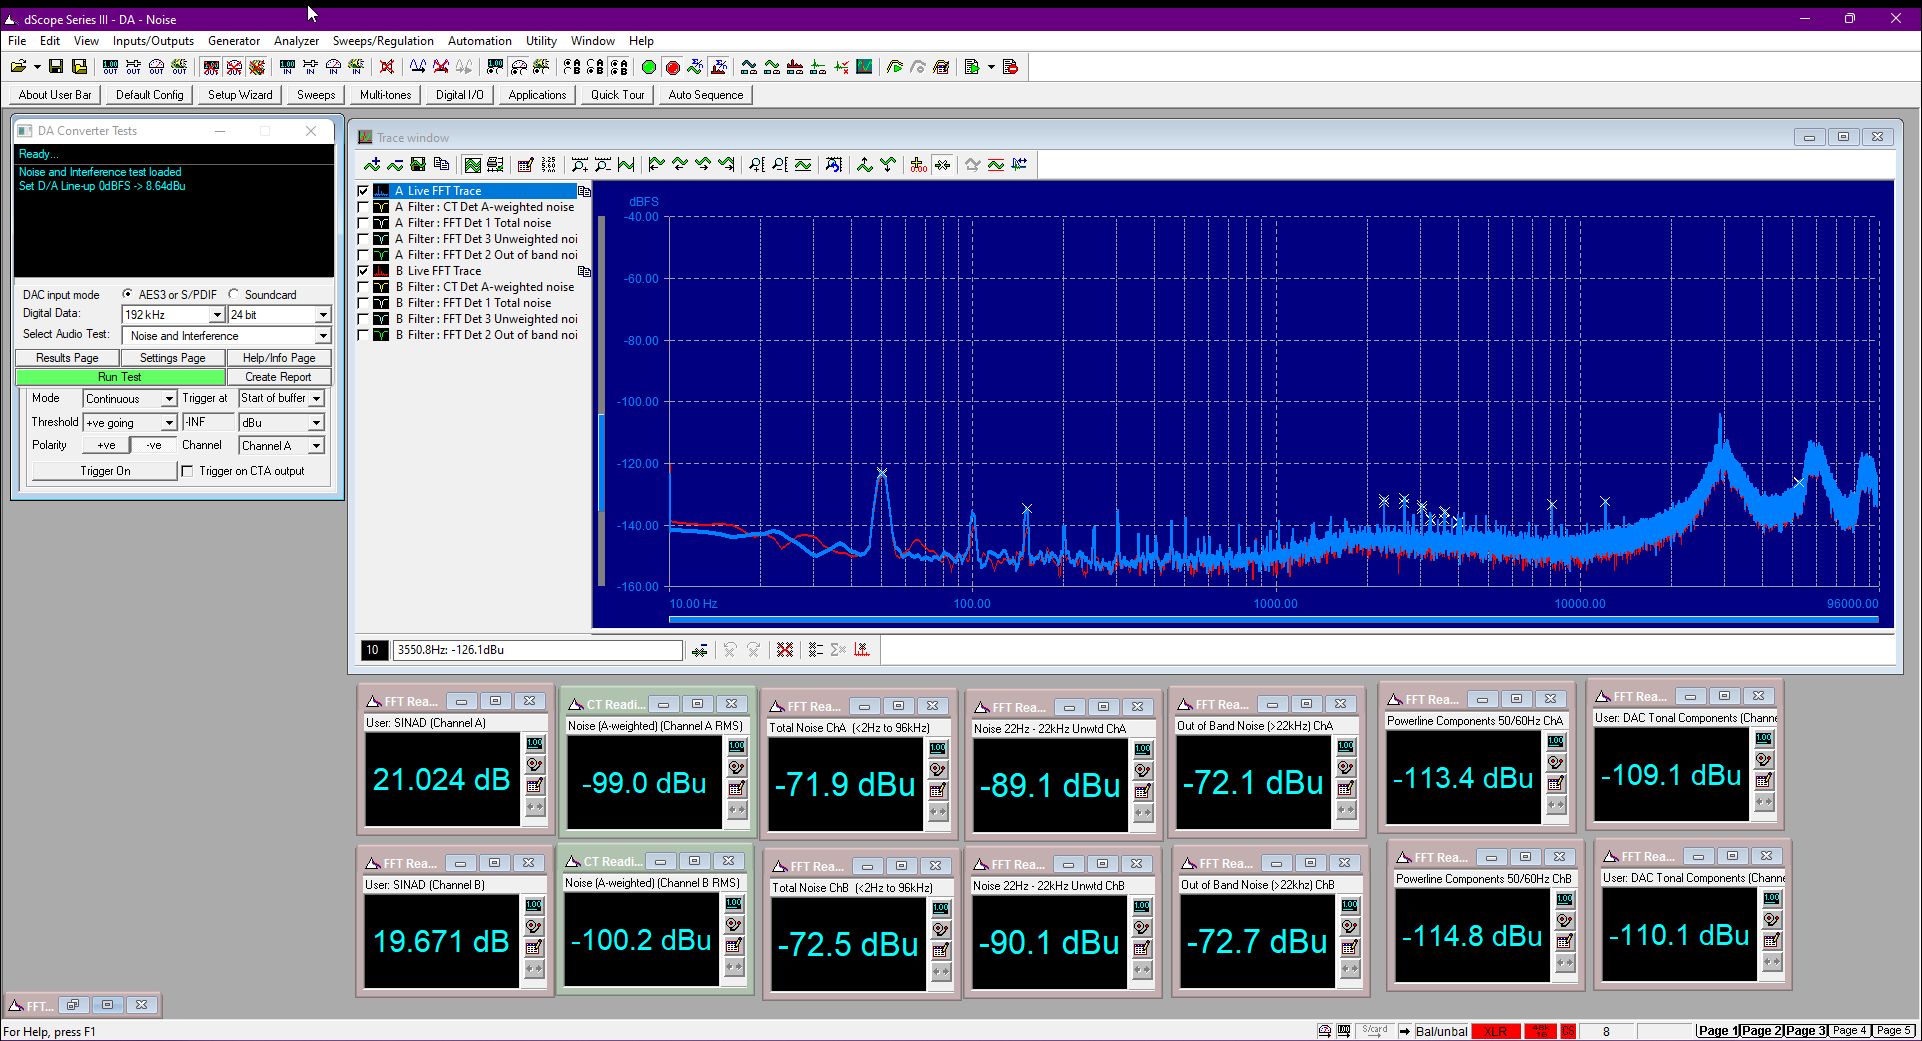Click the clear markers red X icon

785,650
